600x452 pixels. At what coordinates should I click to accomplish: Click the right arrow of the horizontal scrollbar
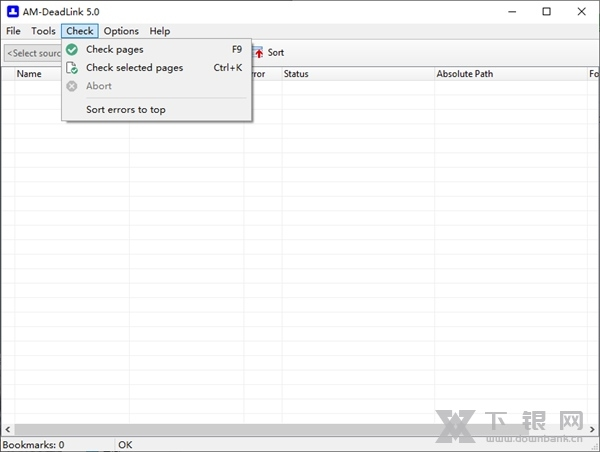tap(593, 431)
